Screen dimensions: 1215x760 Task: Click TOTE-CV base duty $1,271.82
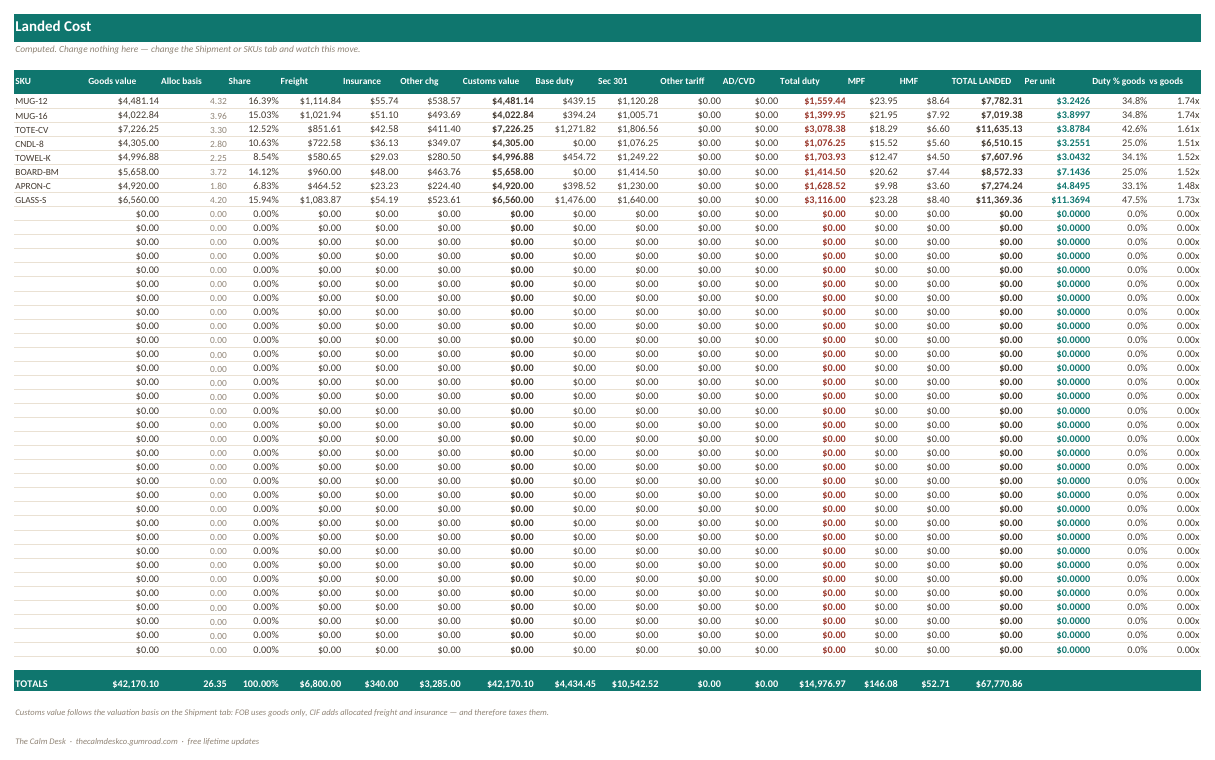pyautogui.click(x=574, y=129)
